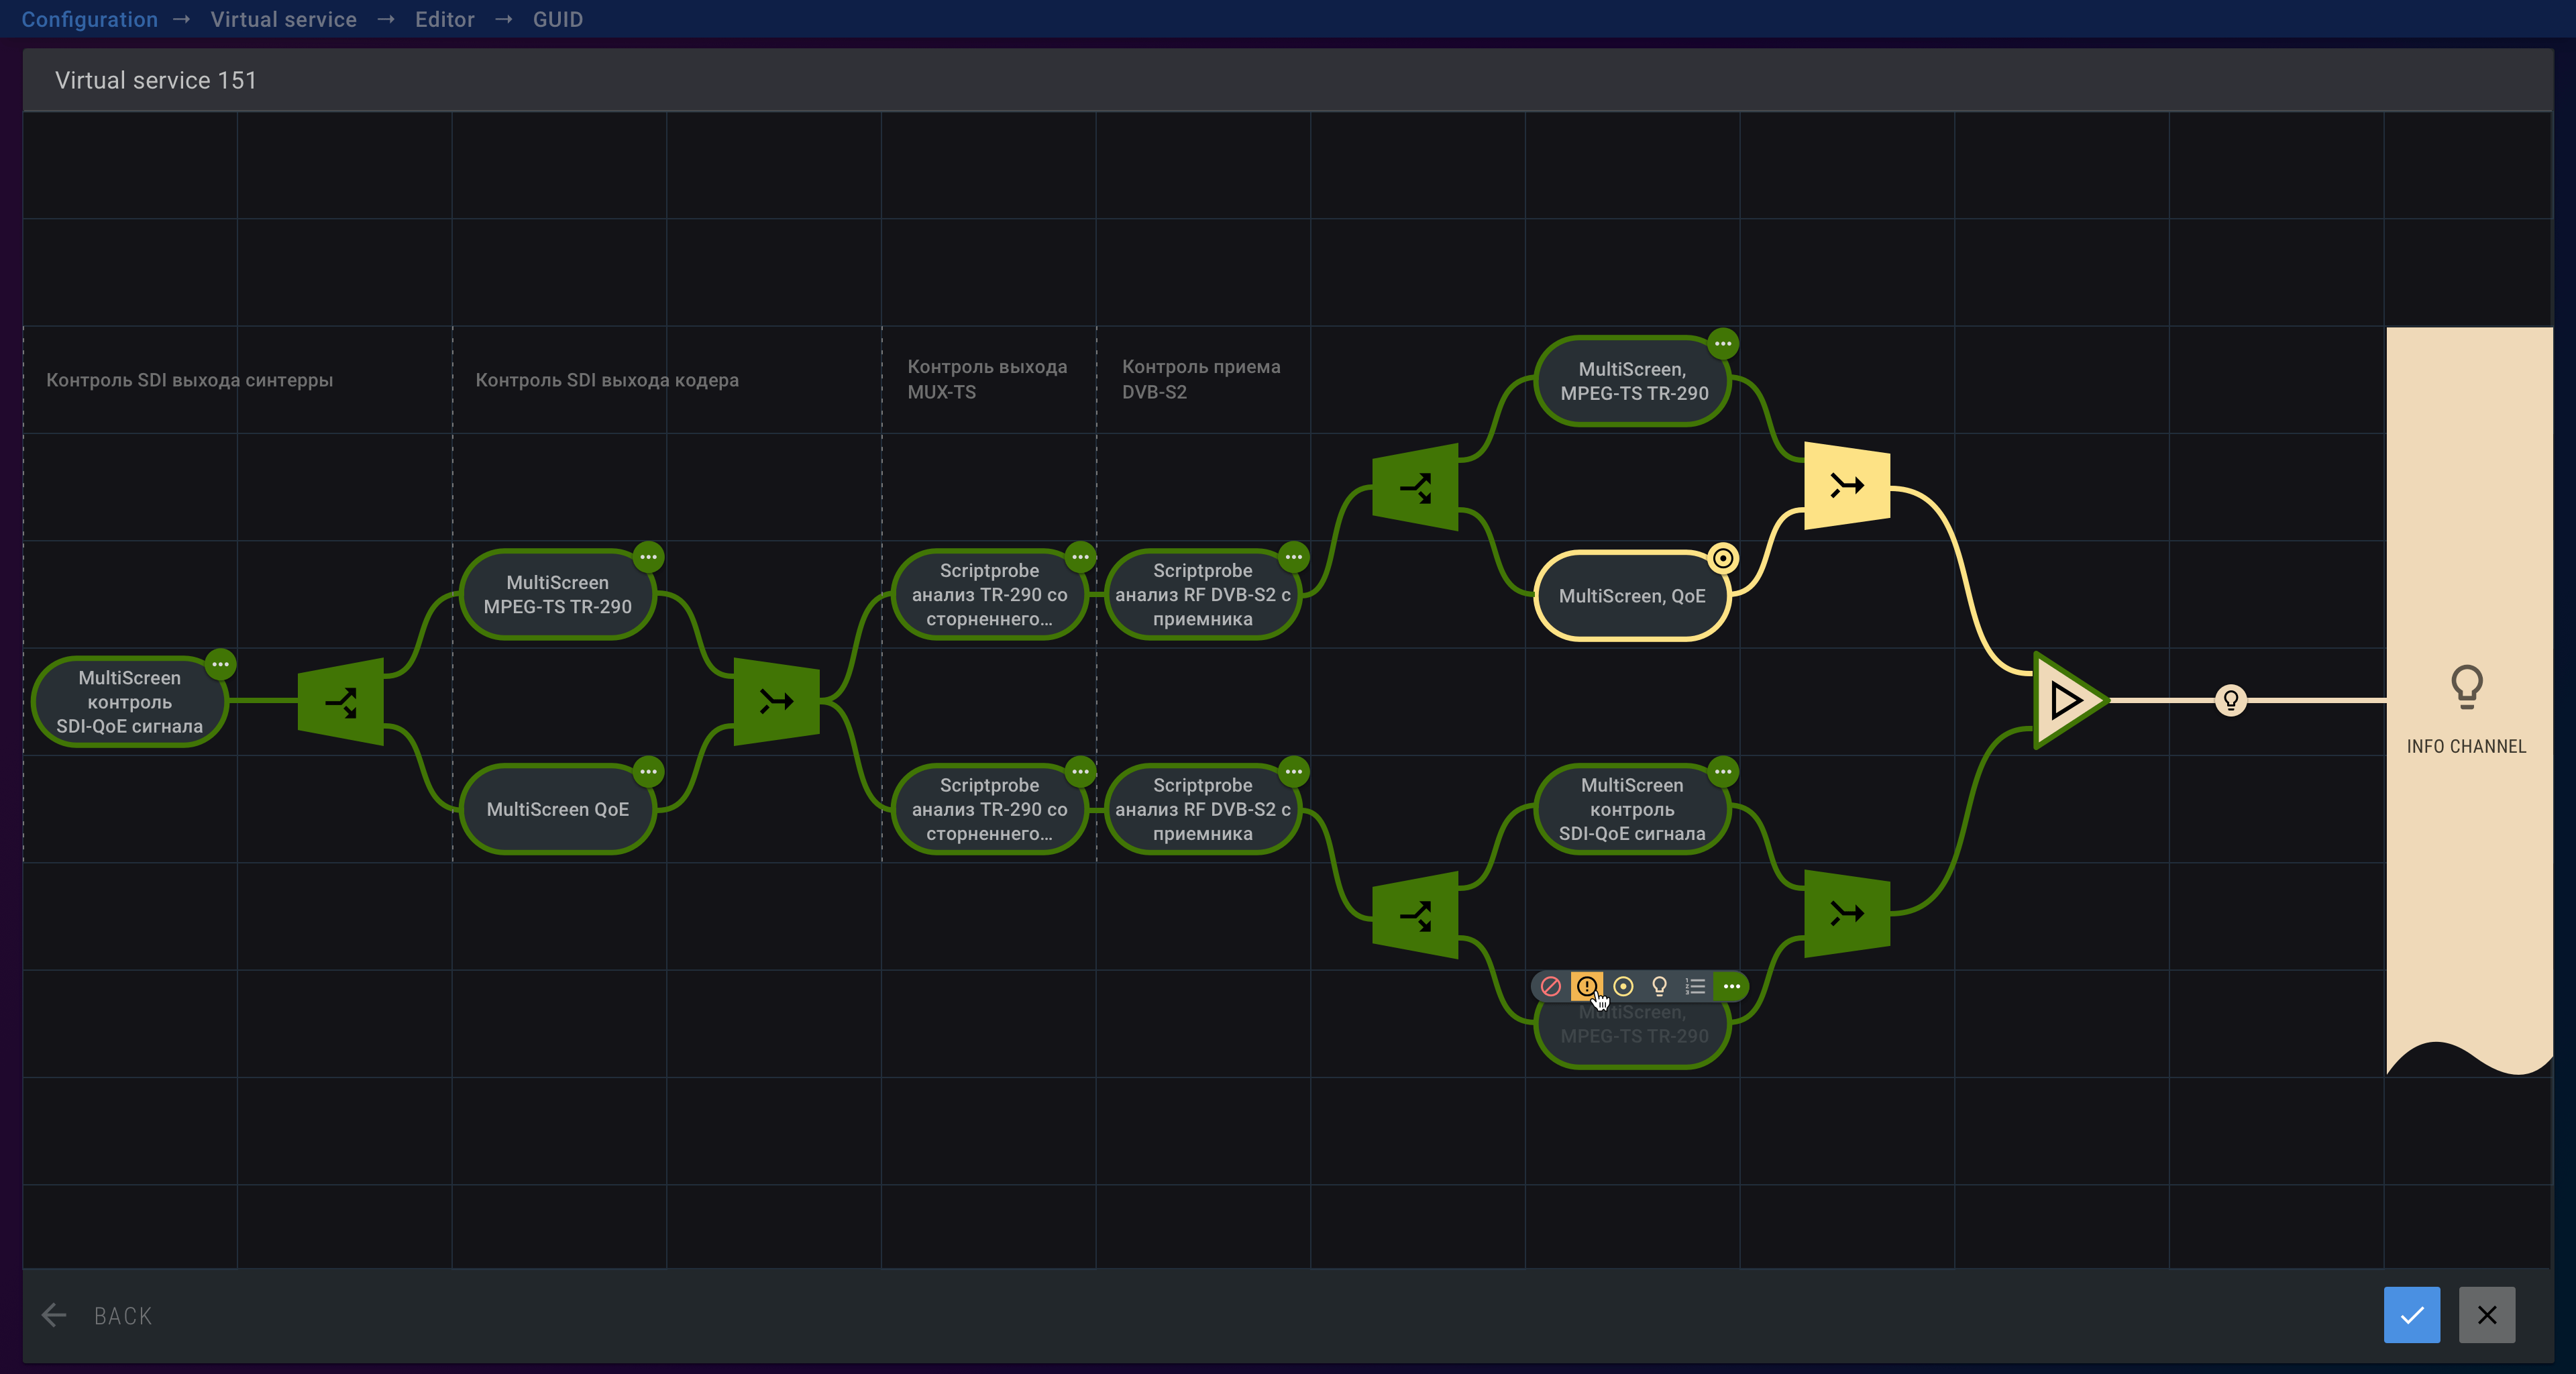Image resolution: width=2576 pixels, height=1374 pixels.
Task: Click the Virtual service 151 title
Action: click(156, 80)
